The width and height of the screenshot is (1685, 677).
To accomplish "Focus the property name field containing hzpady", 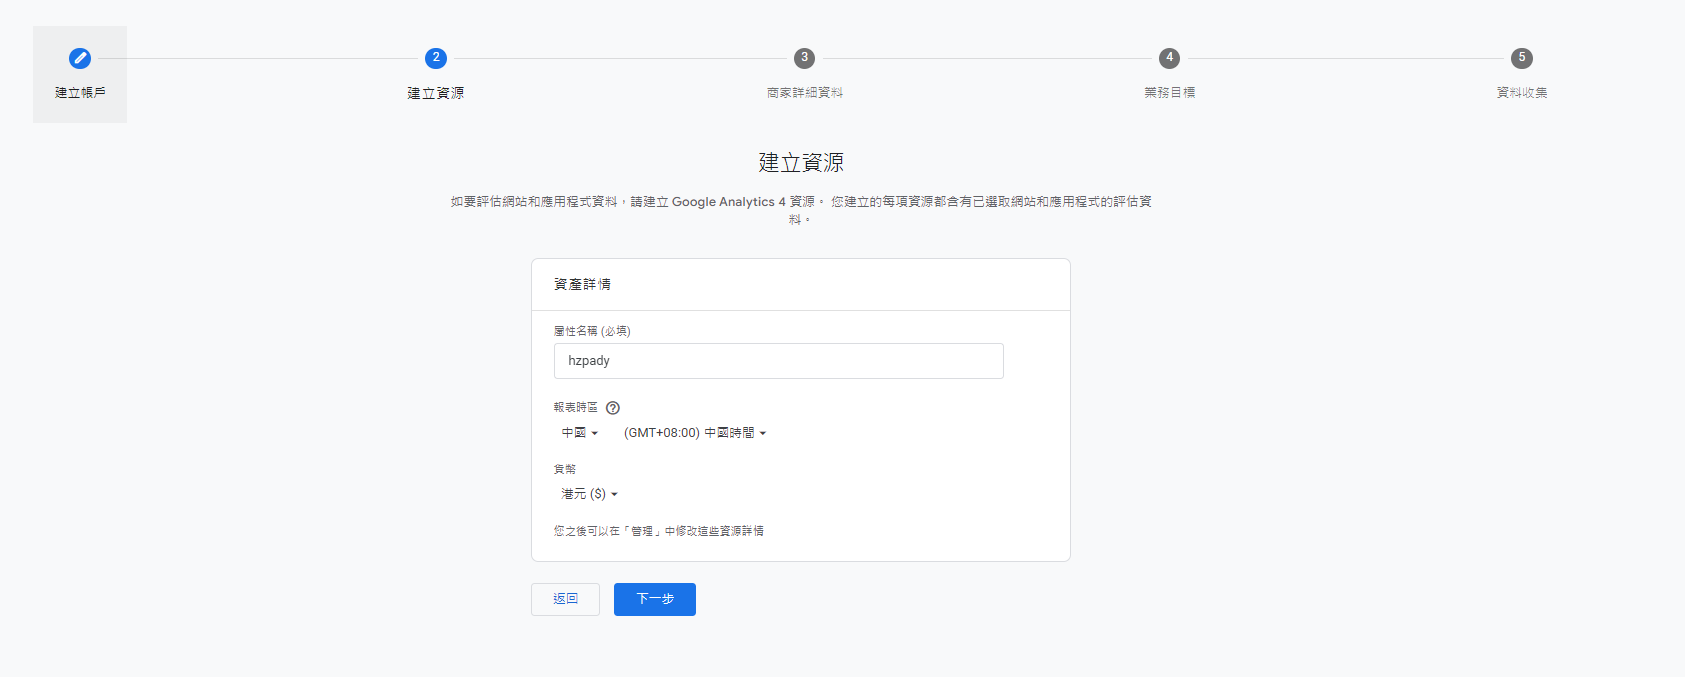I will [x=778, y=361].
